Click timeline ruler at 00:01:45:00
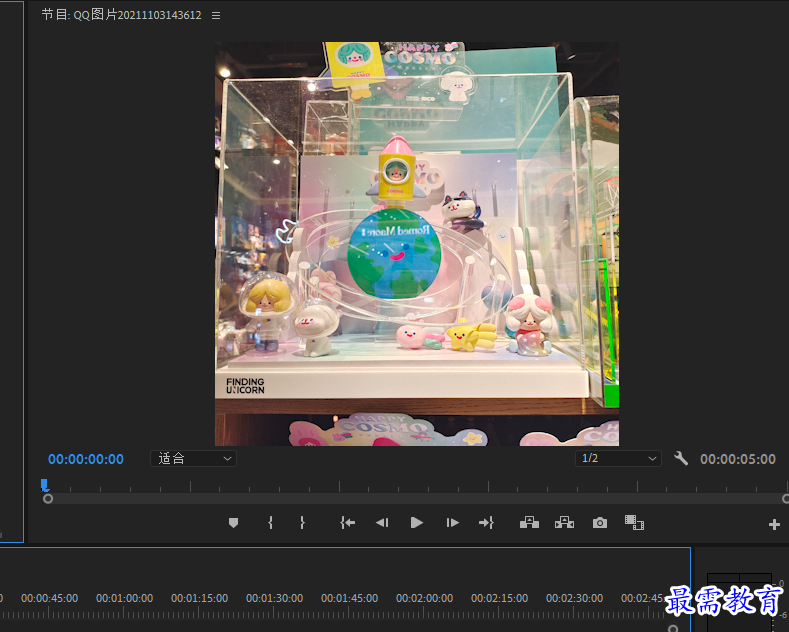Viewport: 789px width, 632px height. click(x=349, y=598)
